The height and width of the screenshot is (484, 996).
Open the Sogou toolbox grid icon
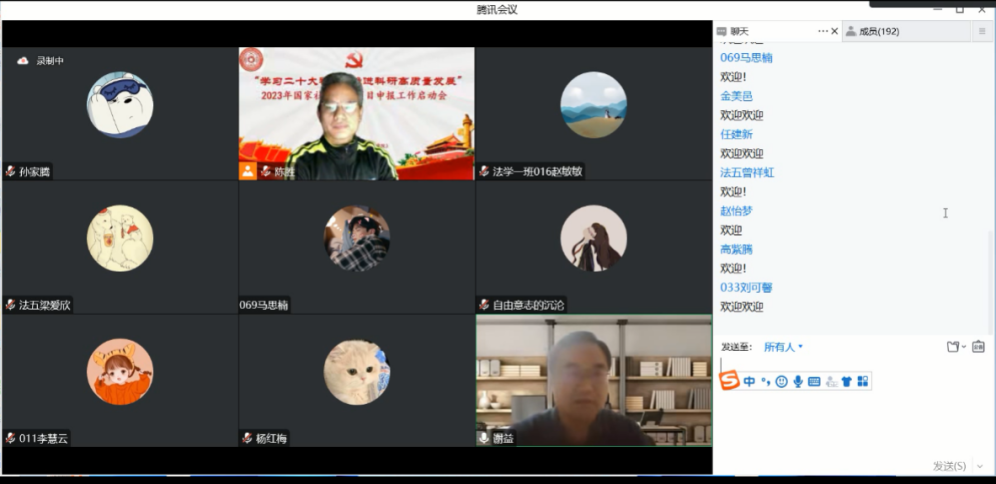coord(862,381)
